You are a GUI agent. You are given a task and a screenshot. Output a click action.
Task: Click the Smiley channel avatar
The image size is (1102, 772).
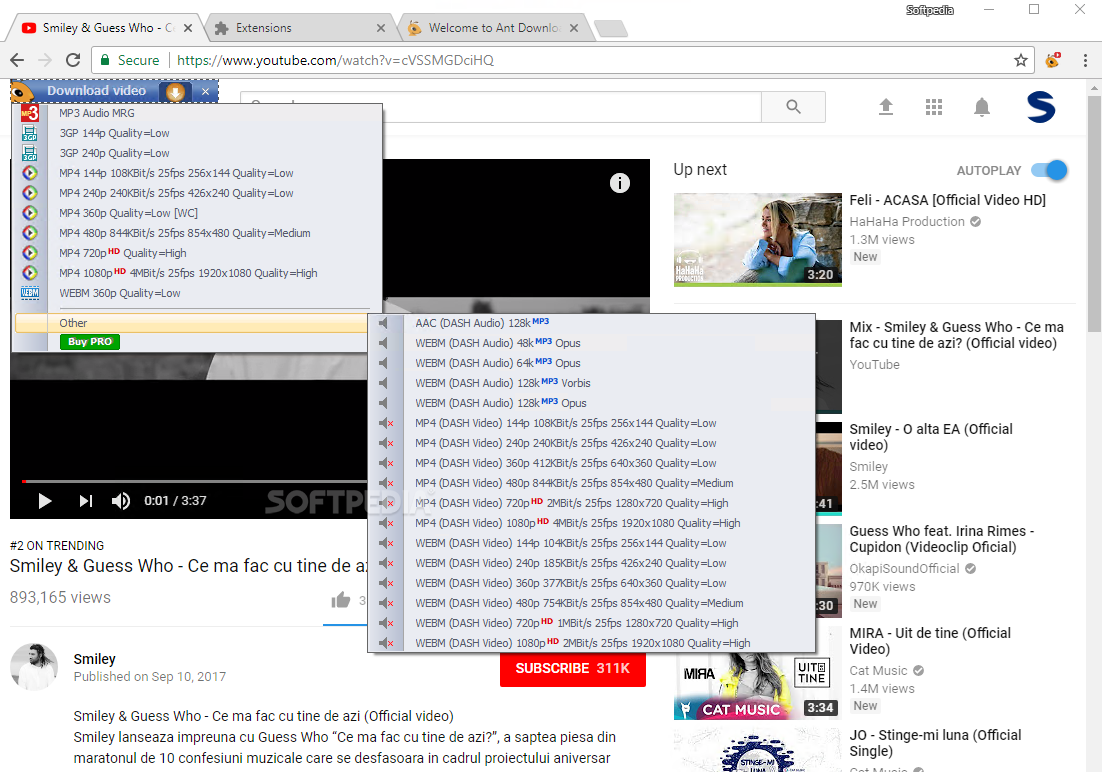pyautogui.click(x=34, y=667)
